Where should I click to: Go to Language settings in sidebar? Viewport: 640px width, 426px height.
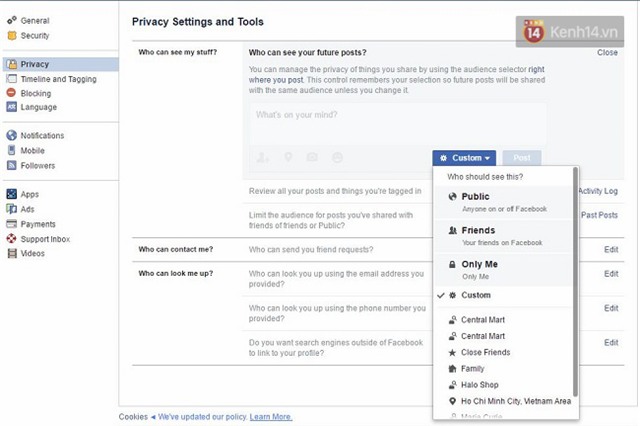pyautogui.click(x=39, y=107)
